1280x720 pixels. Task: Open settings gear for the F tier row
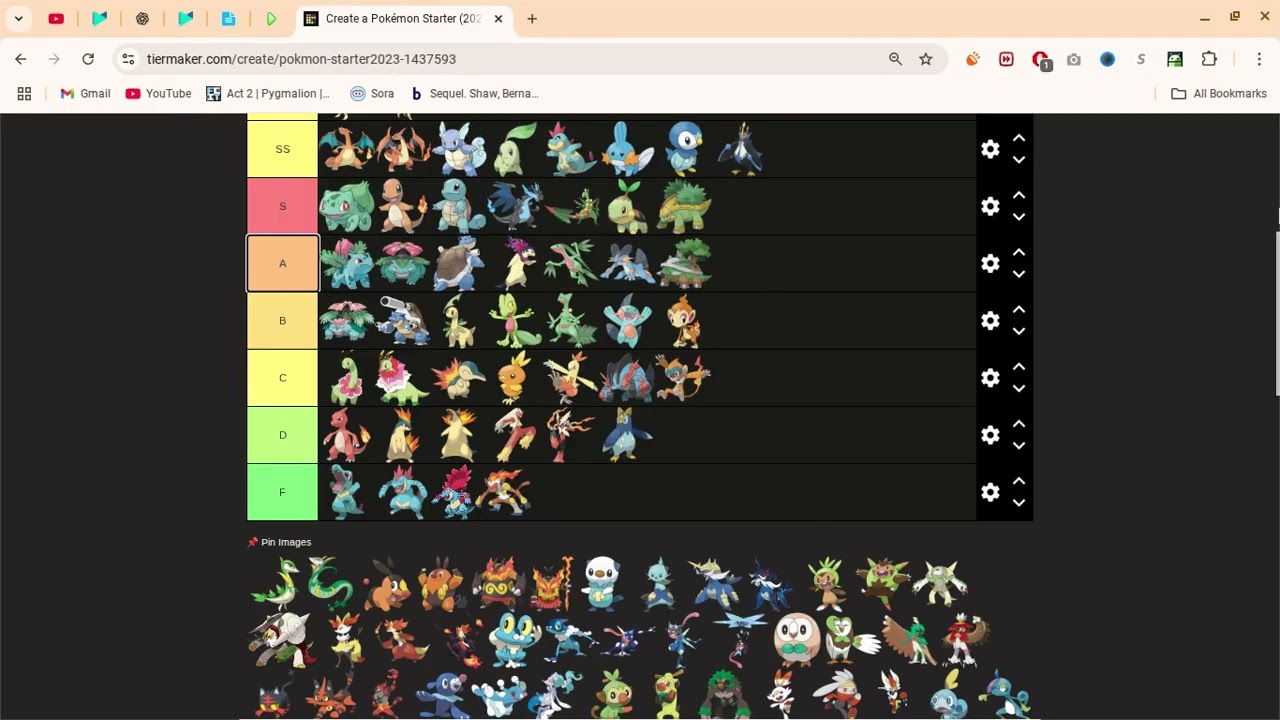[990, 492]
